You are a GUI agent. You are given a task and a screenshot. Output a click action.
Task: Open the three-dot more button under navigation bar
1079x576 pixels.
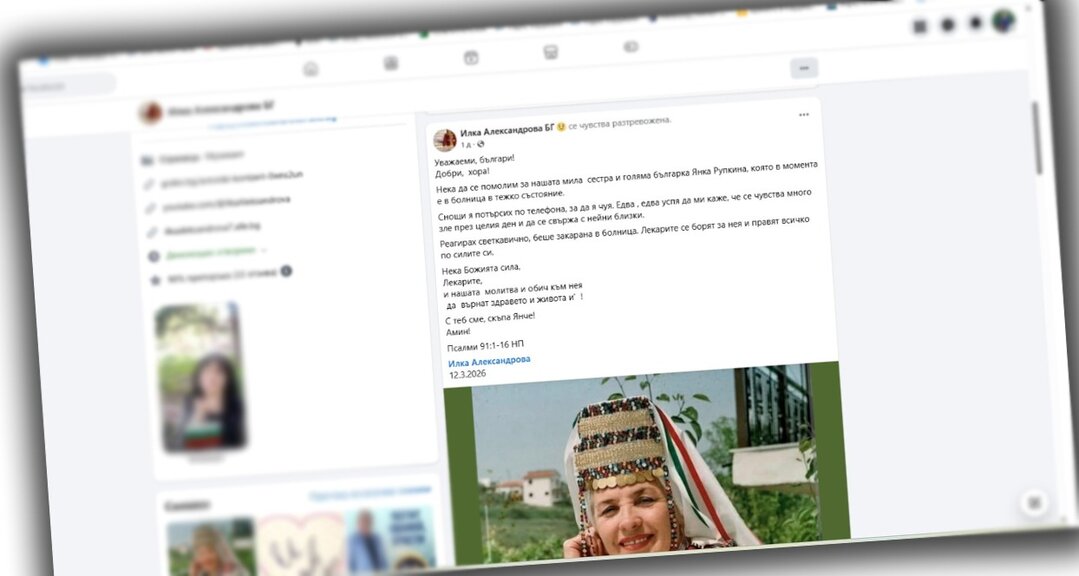coord(803,68)
